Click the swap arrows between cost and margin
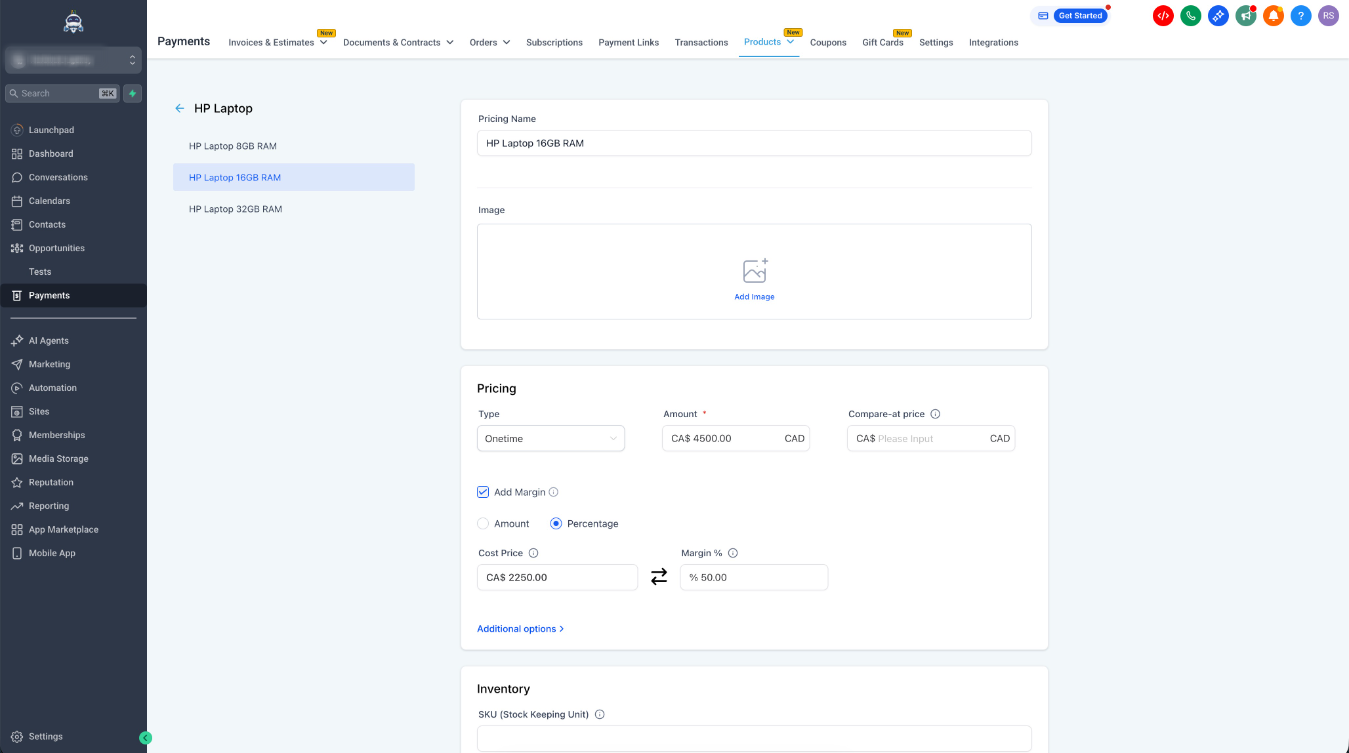The width and height of the screenshot is (1349, 753). coord(659,577)
